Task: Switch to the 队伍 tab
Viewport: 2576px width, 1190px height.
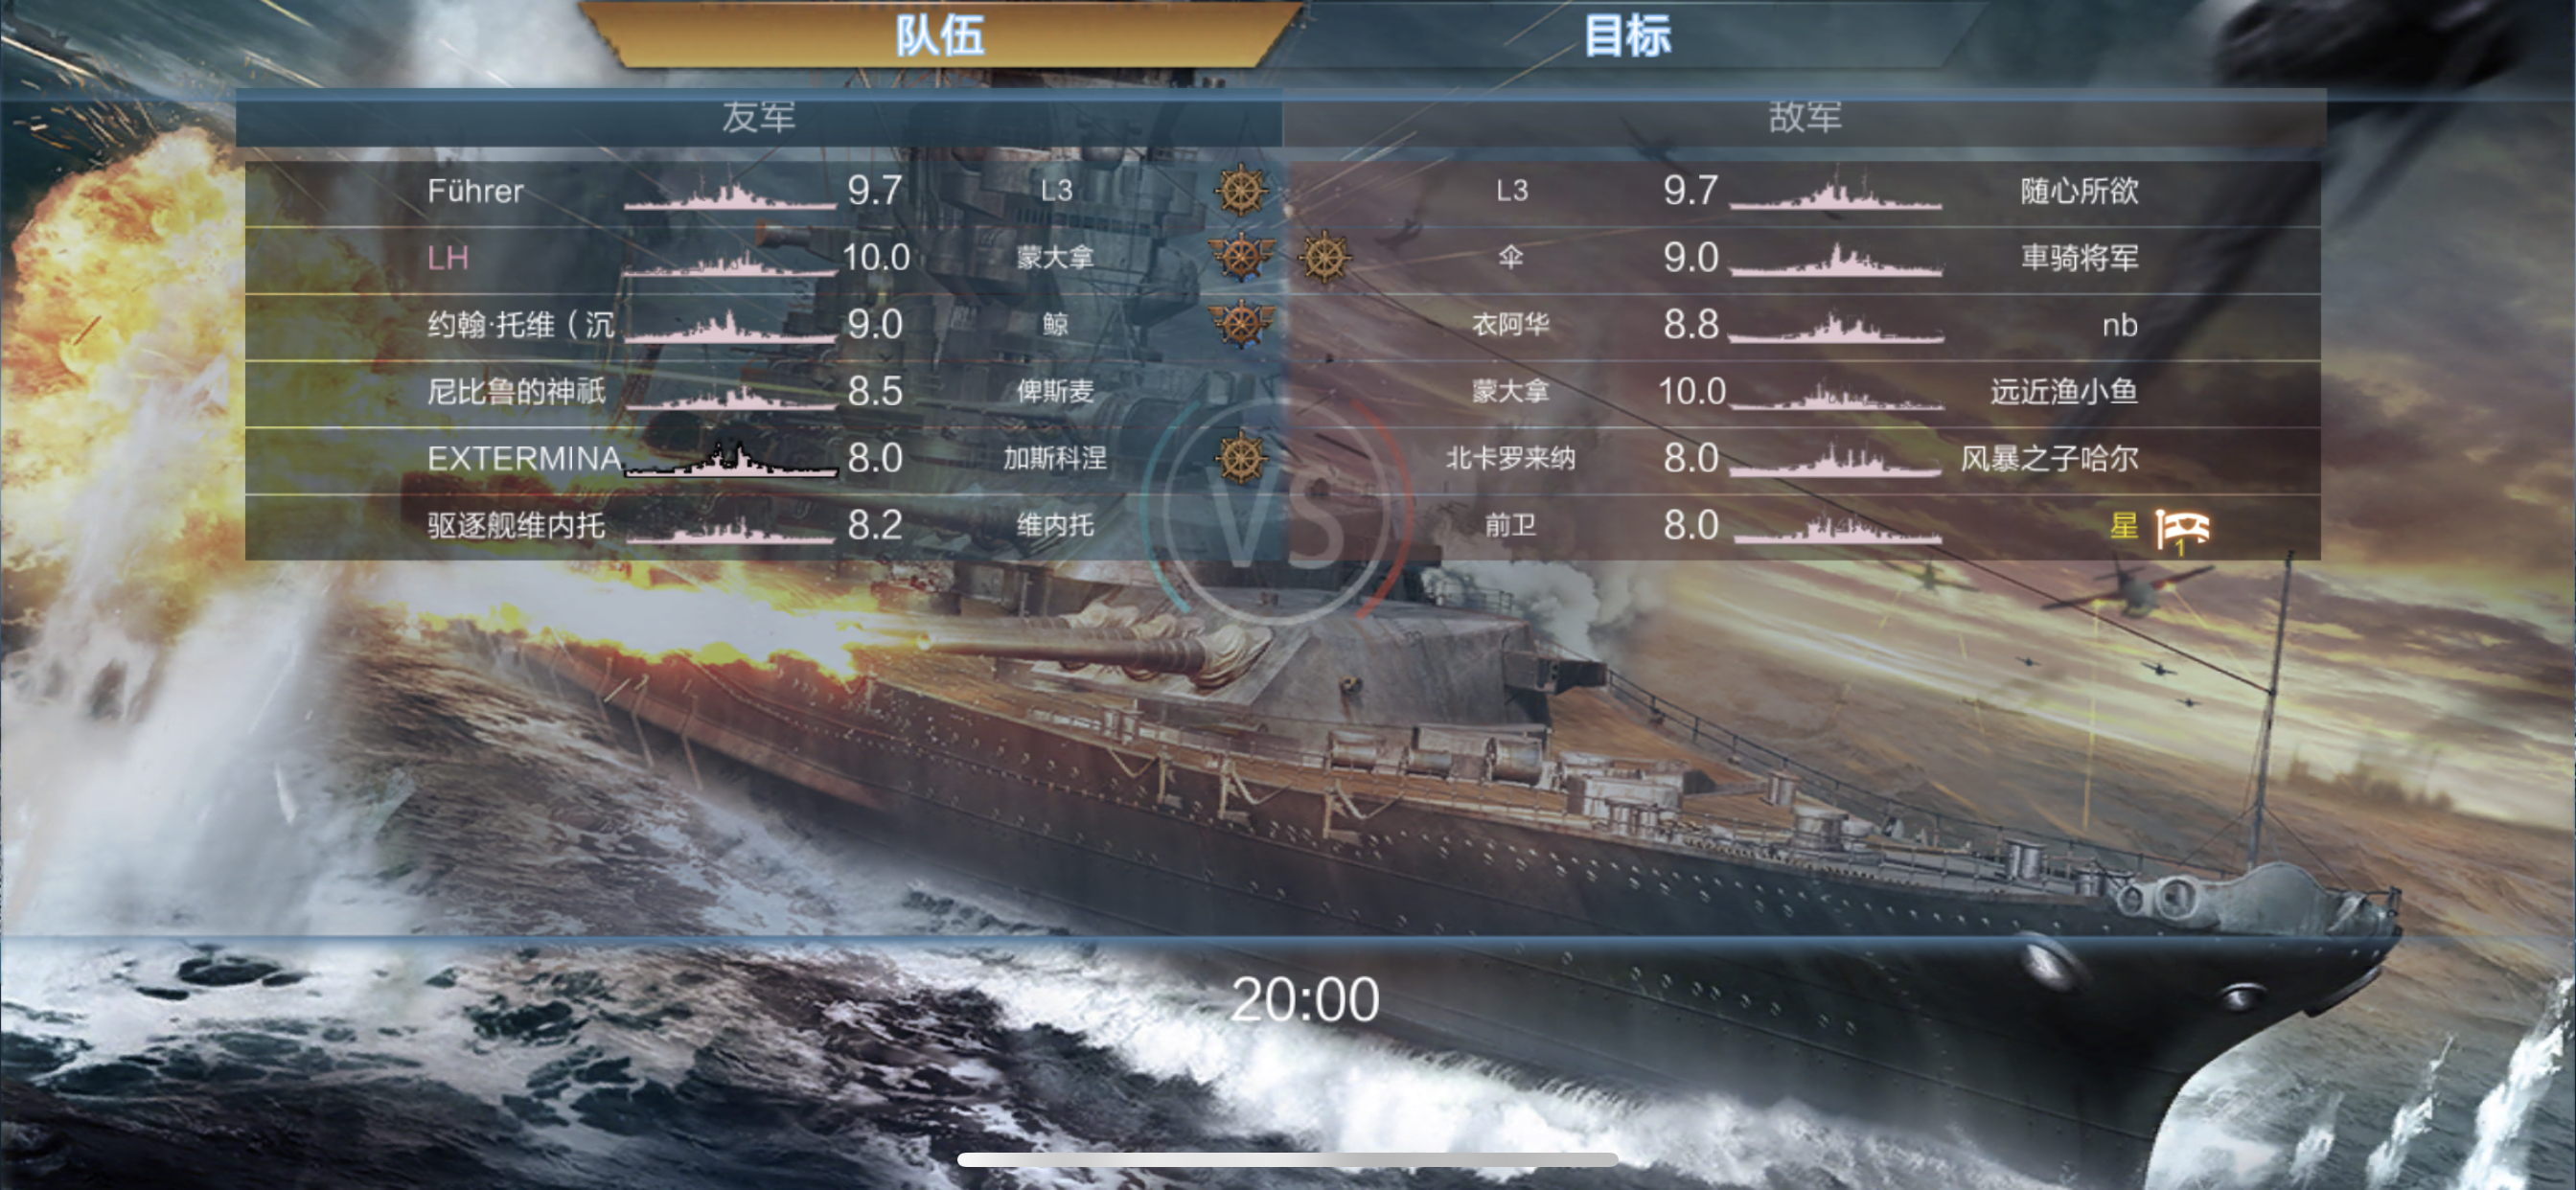Action: (x=940, y=35)
